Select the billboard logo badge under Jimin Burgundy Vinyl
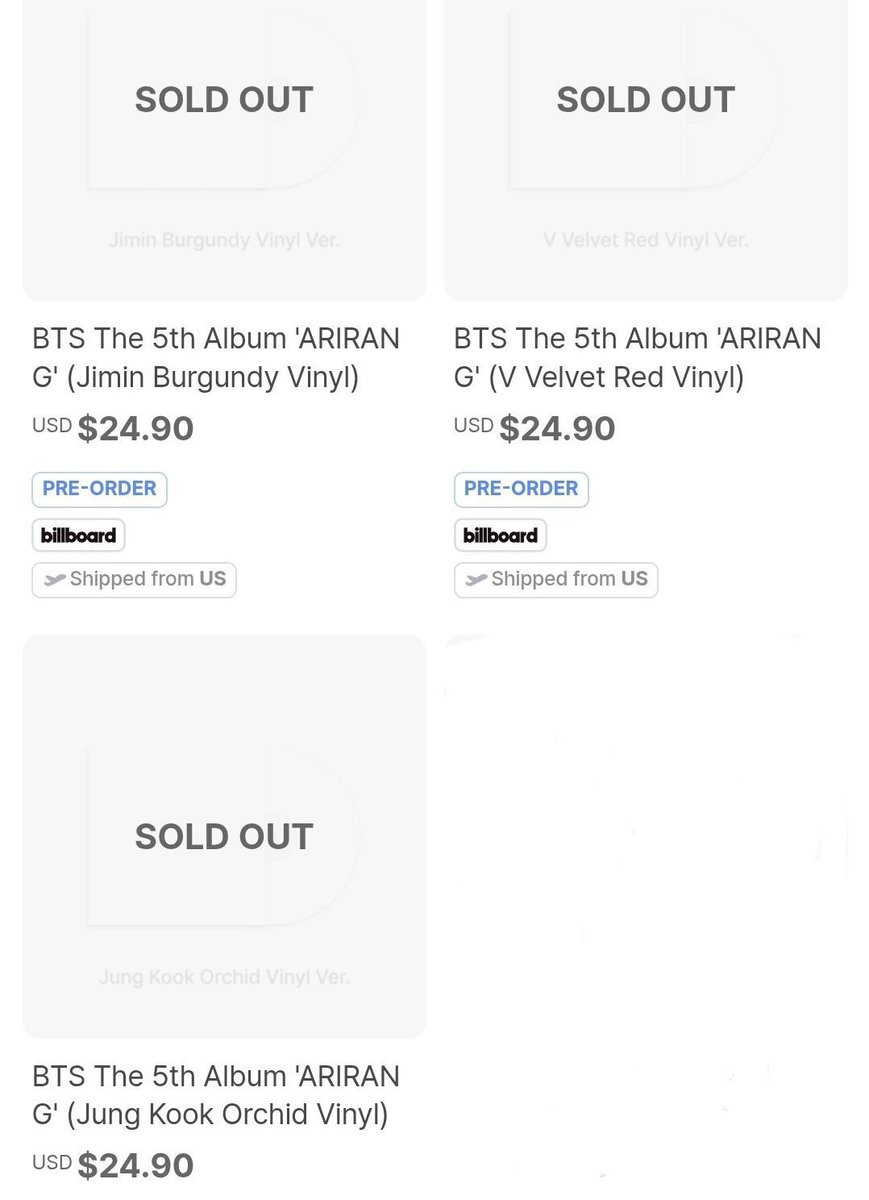This screenshot has height=1200, width=869. click(78, 535)
